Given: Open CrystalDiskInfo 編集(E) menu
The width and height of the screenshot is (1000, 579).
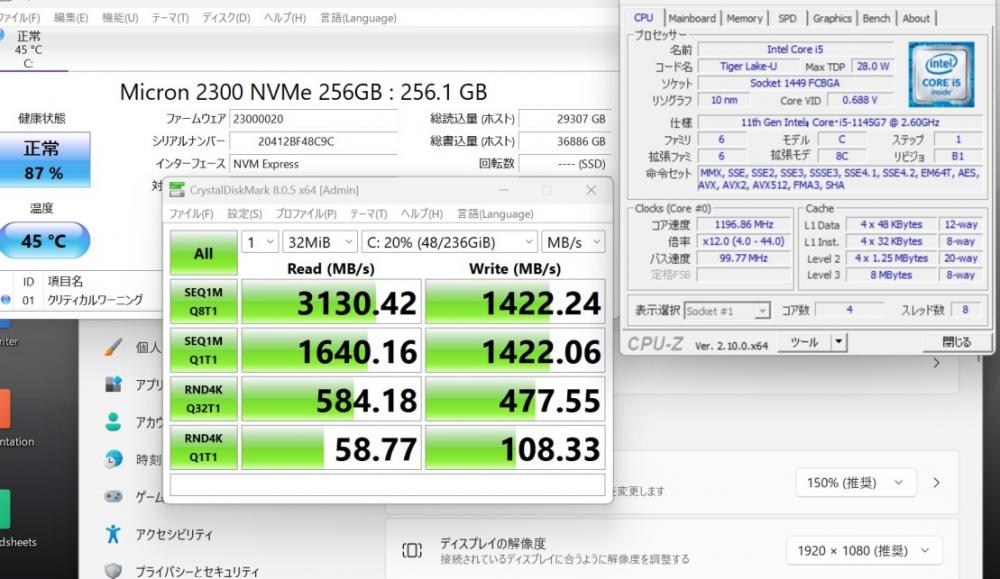Looking at the screenshot, I should (x=71, y=18).
